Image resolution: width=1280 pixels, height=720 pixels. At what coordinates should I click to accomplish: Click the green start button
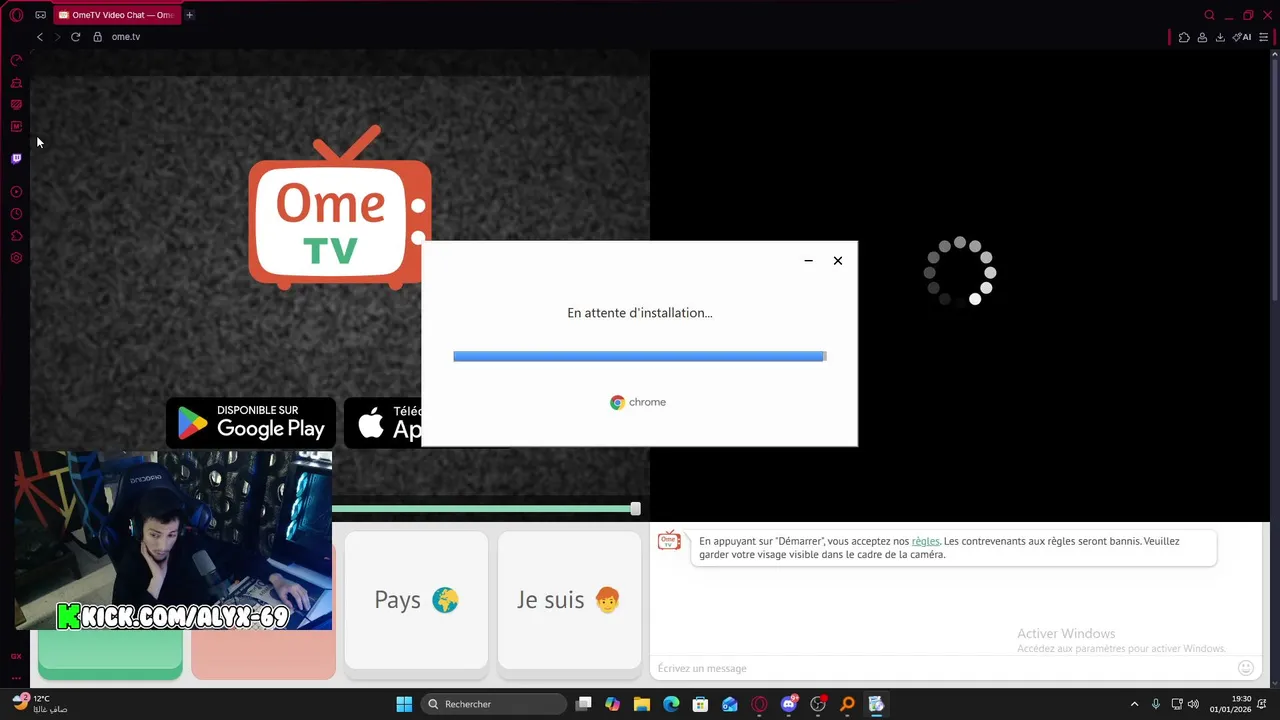pos(110,655)
